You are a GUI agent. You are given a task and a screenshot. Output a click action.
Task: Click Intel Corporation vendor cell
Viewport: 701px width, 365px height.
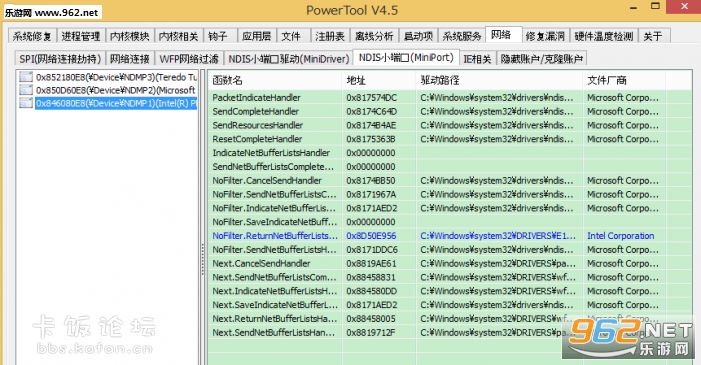click(621, 236)
